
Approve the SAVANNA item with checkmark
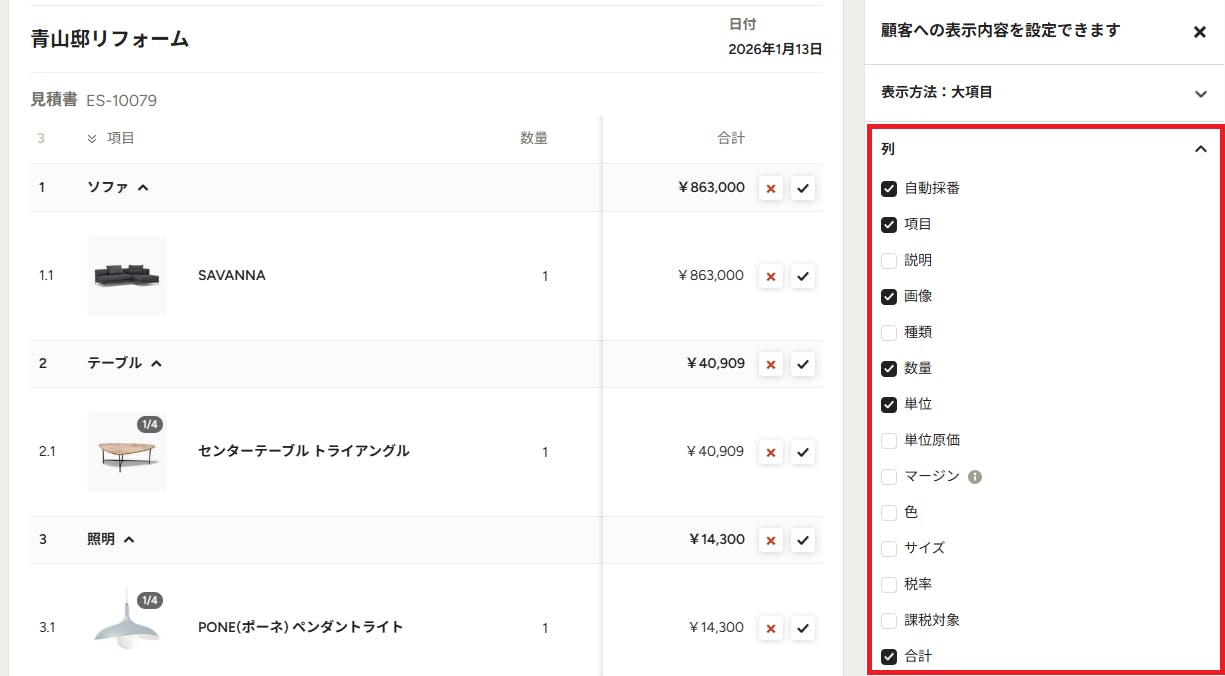803,276
